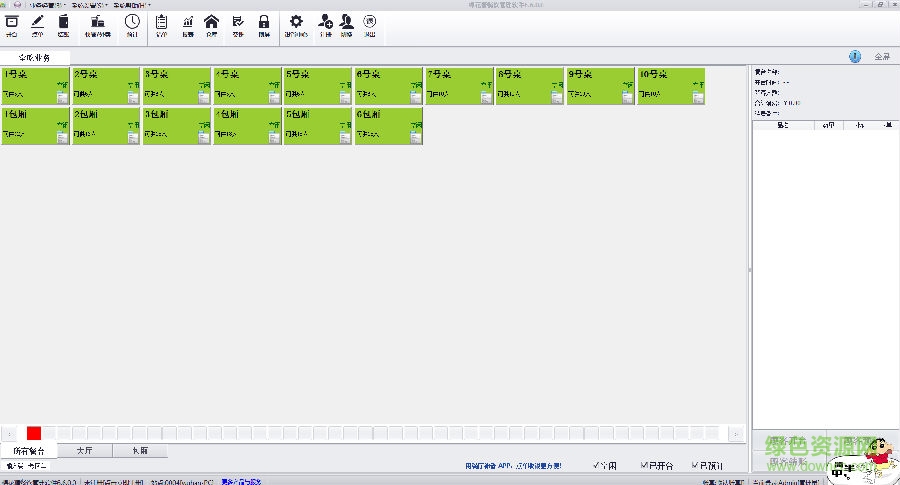This screenshot has width=900, height=485.
Task: Click the clipboard list icon in toolbar
Action: click(x=161, y=23)
